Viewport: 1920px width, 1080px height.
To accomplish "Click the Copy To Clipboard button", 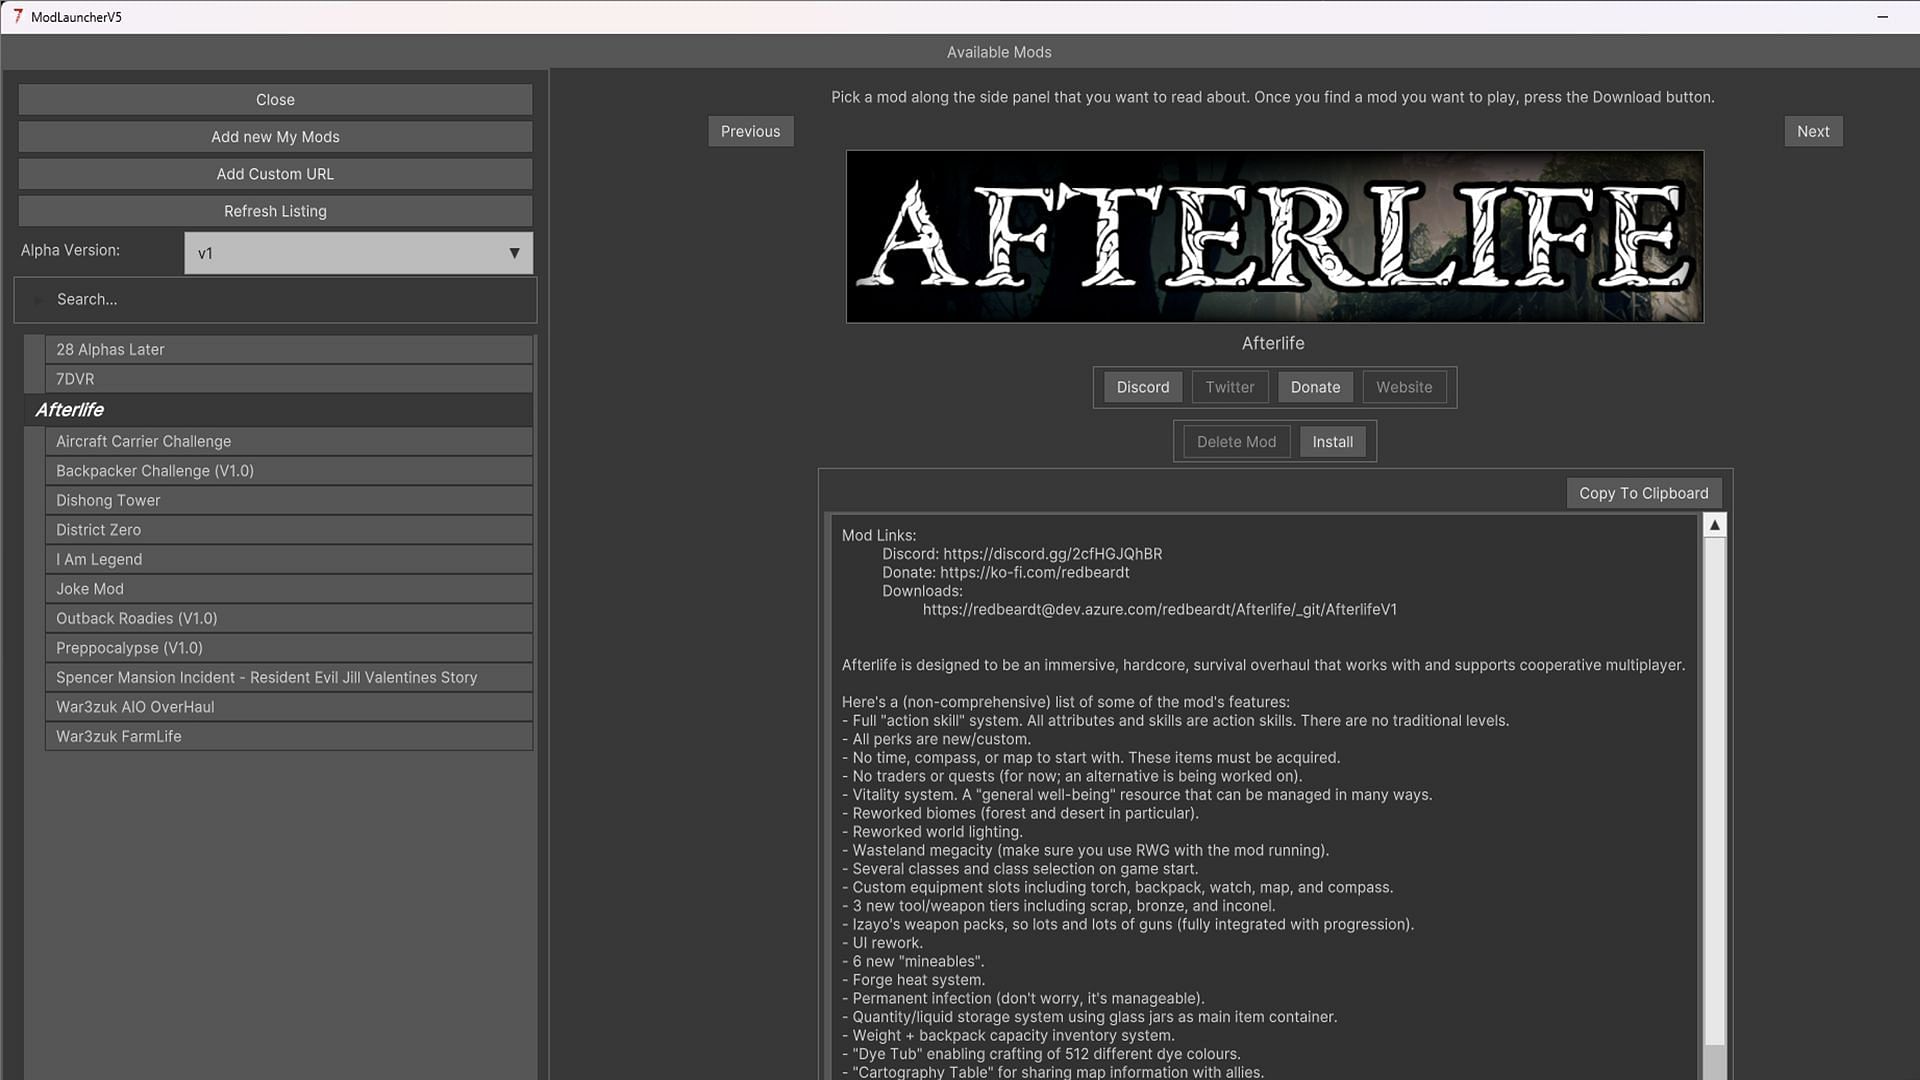I will coord(1644,493).
